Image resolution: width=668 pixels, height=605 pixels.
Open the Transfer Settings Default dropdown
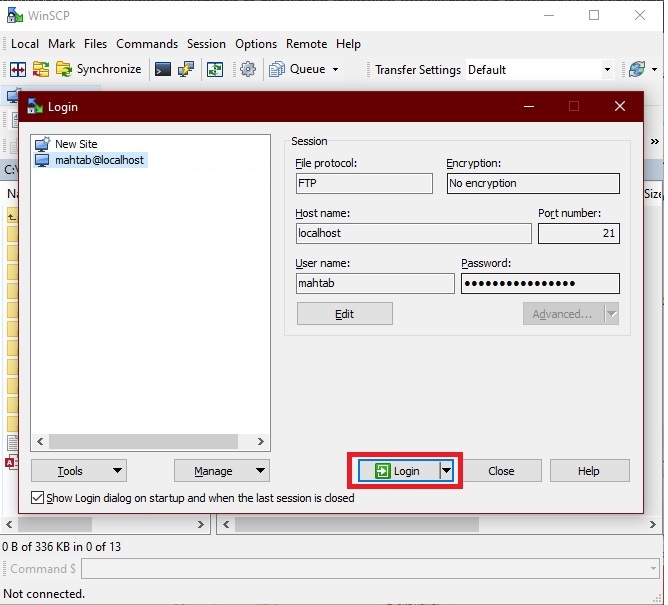tap(539, 69)
